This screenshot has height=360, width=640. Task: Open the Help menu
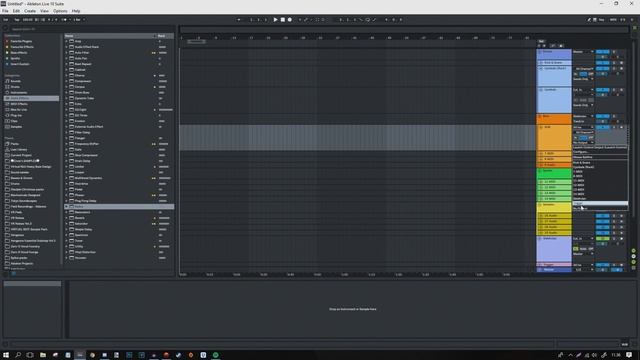76,11
